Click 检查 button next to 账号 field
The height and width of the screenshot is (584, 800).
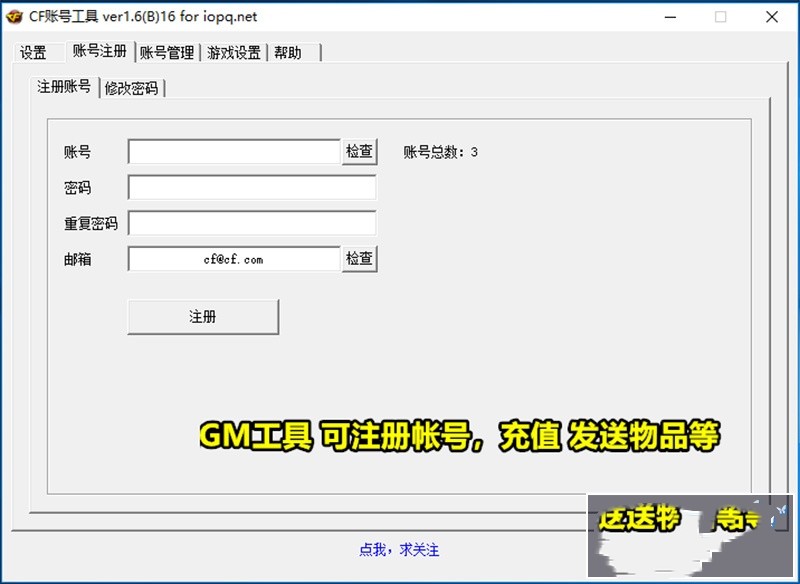pyautogui.click(x=360, y=151)
